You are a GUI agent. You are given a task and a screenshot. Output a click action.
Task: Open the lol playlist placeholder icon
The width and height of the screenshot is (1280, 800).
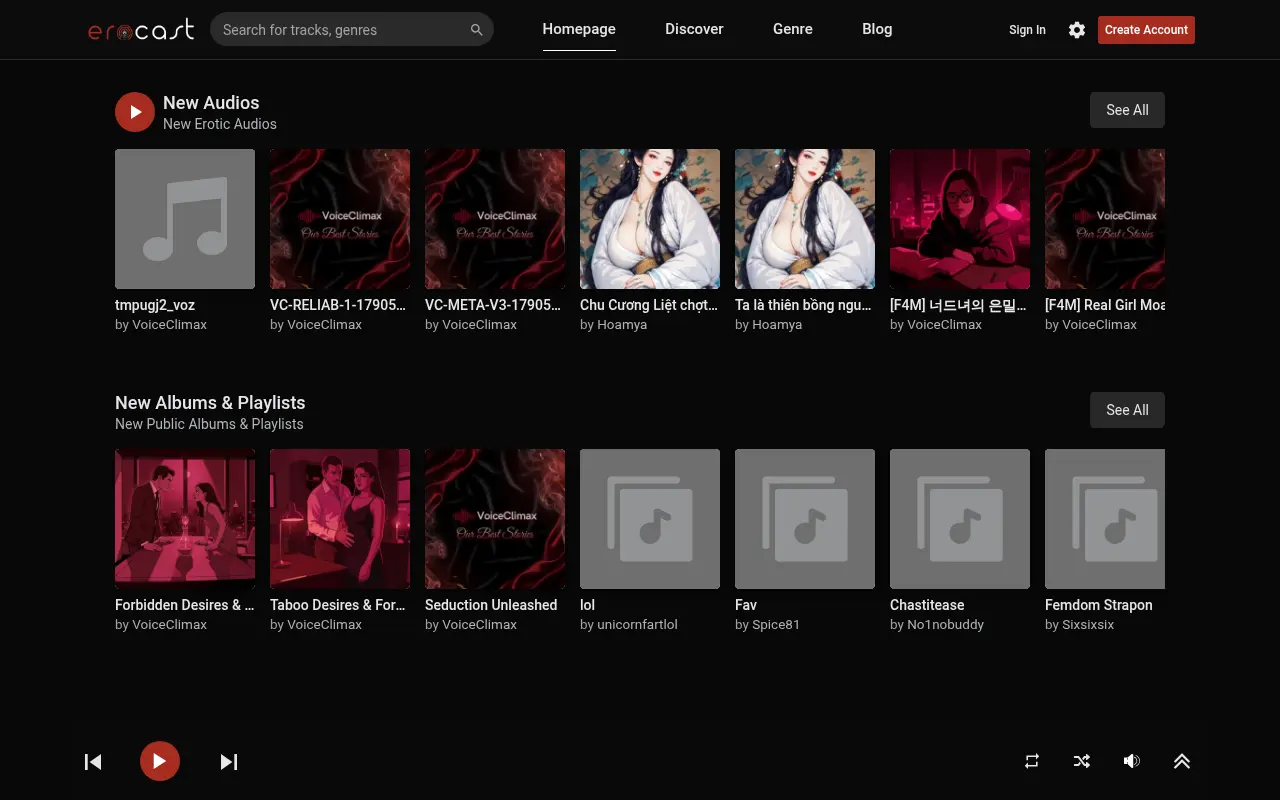coord(650,519)
